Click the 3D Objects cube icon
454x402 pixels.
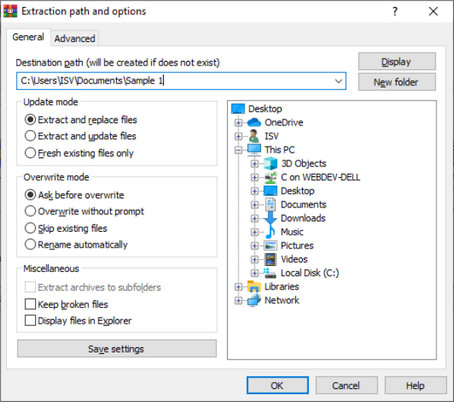click(x=270, y=163)
